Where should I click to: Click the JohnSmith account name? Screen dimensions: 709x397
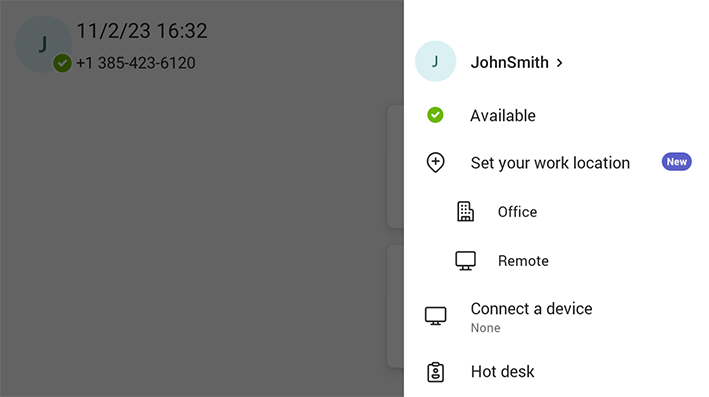[509, 62]
